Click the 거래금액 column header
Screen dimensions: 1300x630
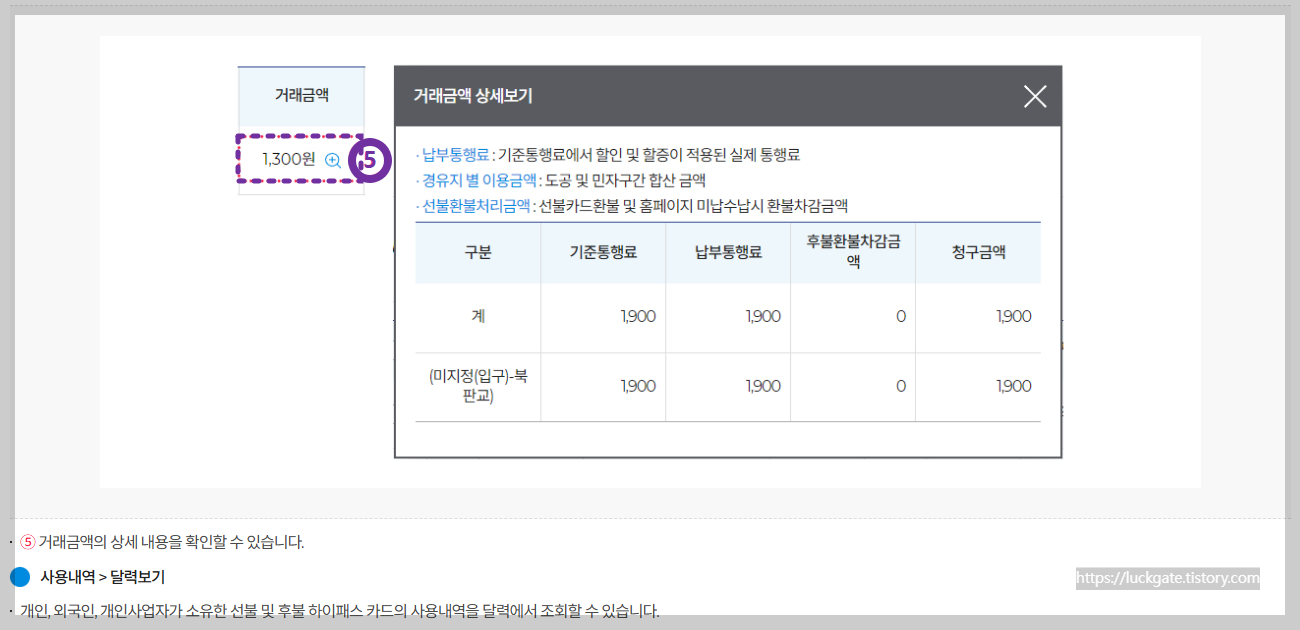[x=302, y=95]
